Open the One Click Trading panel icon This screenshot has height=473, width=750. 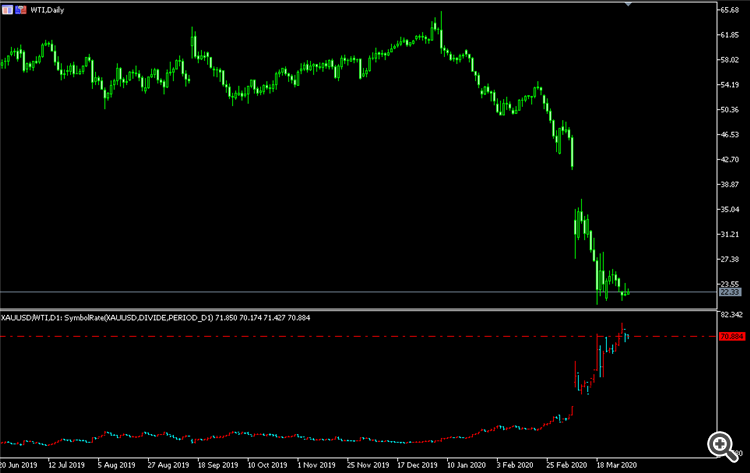click(x=7, y=10)
